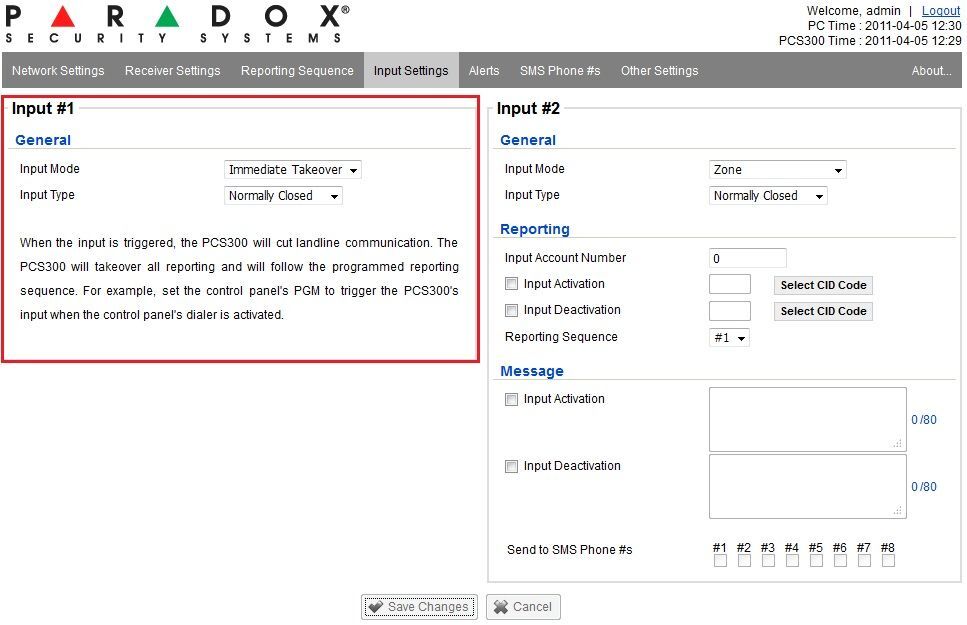The width and height of the screenshot is (967, 625).
Task: Tick the Message Input Activation checkbox
Action: [512, 400]
